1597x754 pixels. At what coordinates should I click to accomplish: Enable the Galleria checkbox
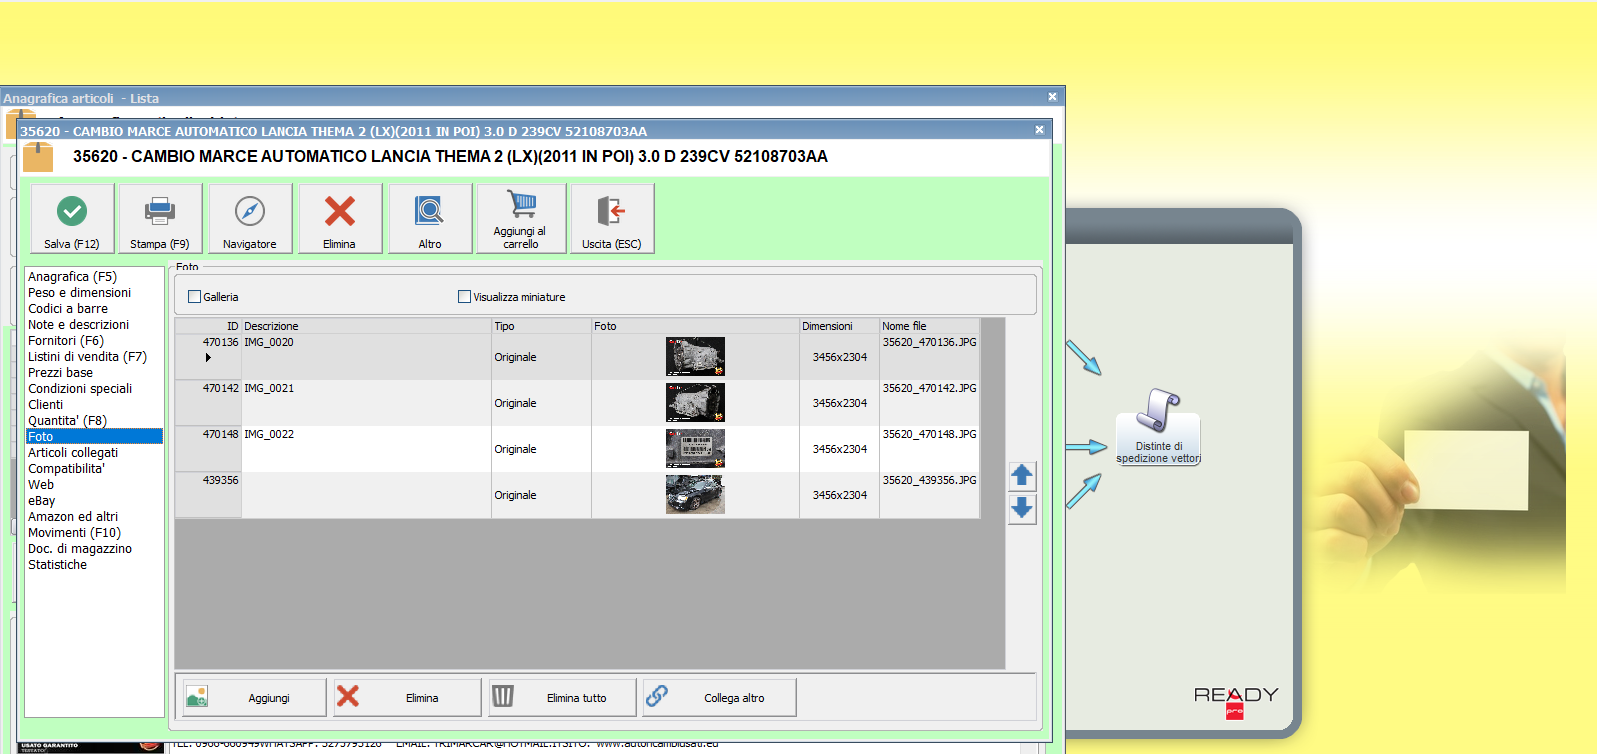click(195, 297)
